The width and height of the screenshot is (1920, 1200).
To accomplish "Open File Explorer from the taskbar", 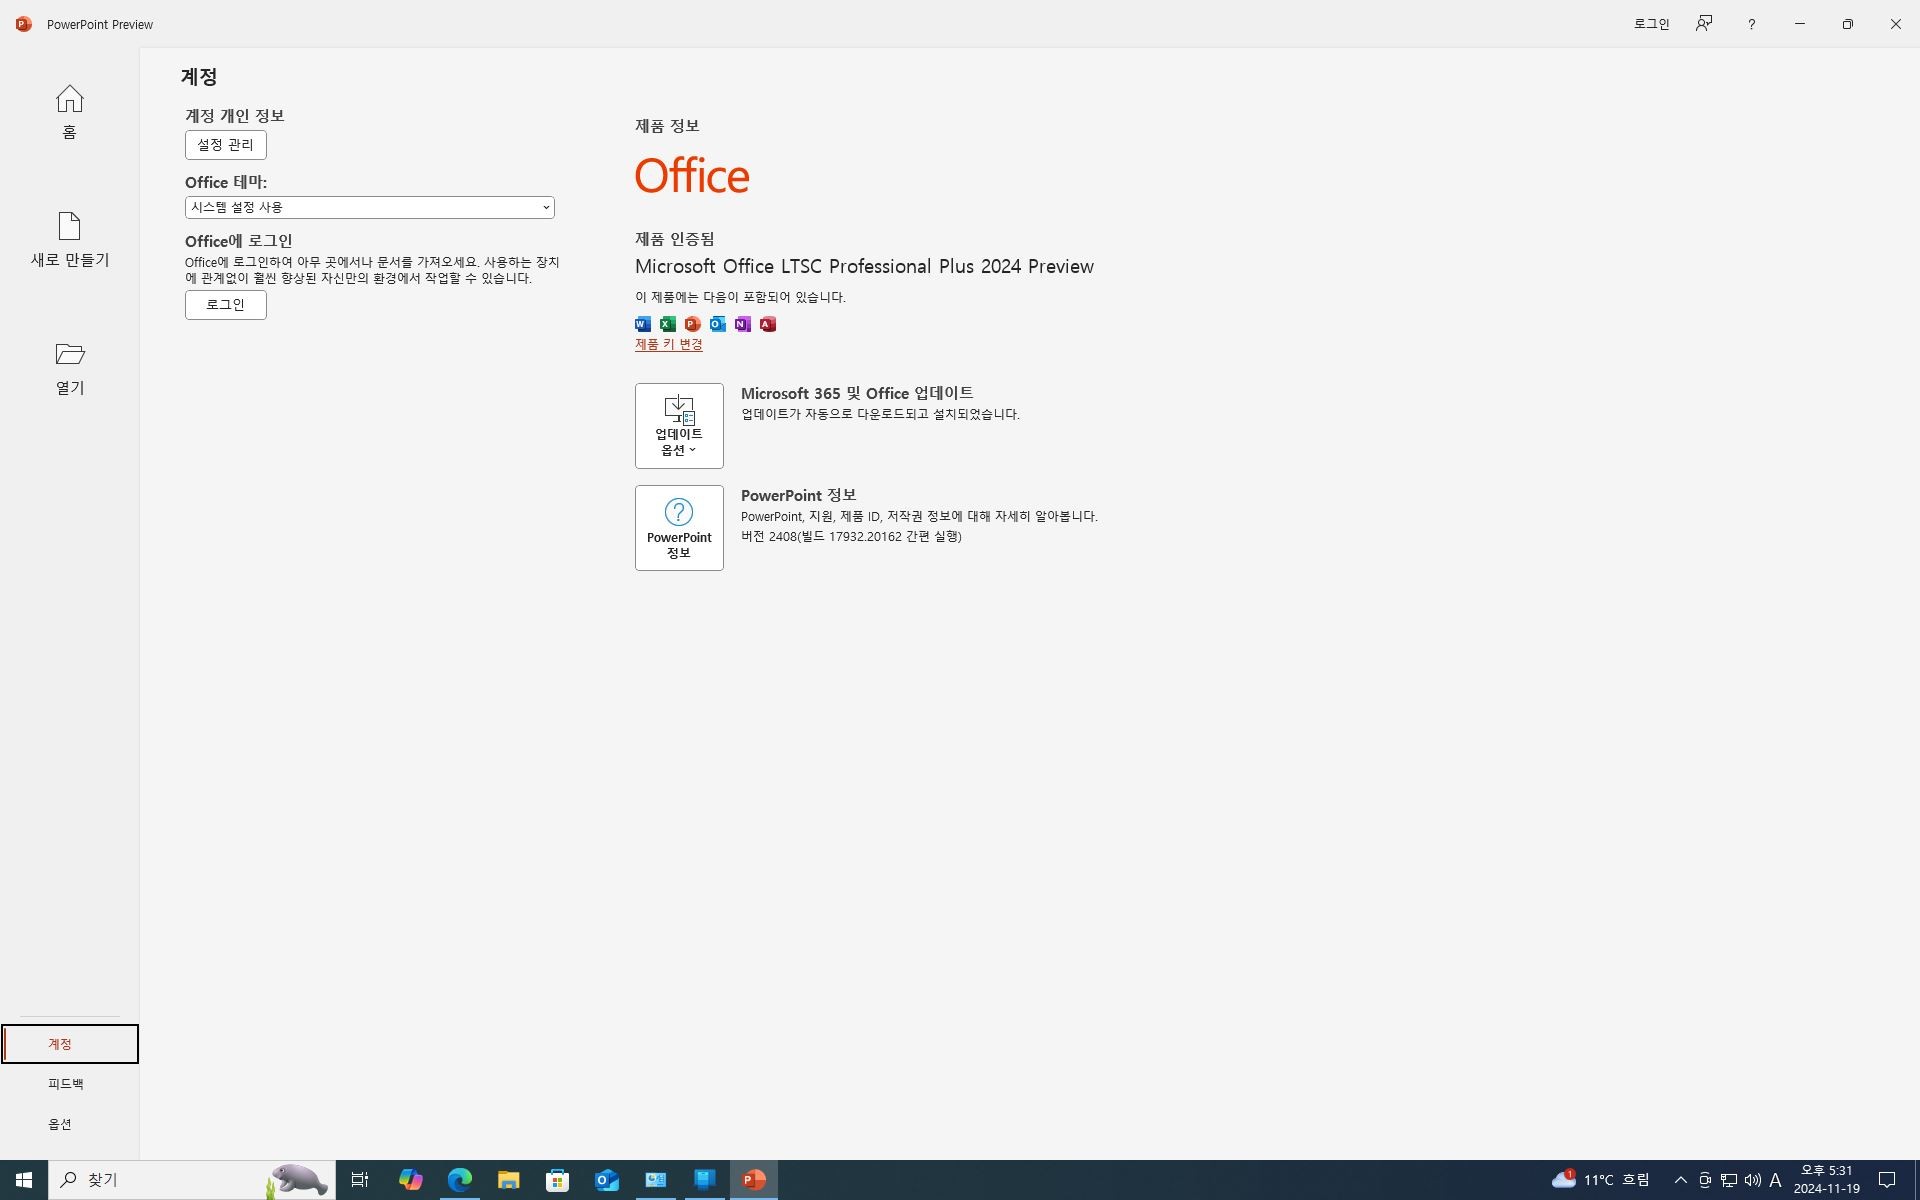I will tap(508, 1180).
